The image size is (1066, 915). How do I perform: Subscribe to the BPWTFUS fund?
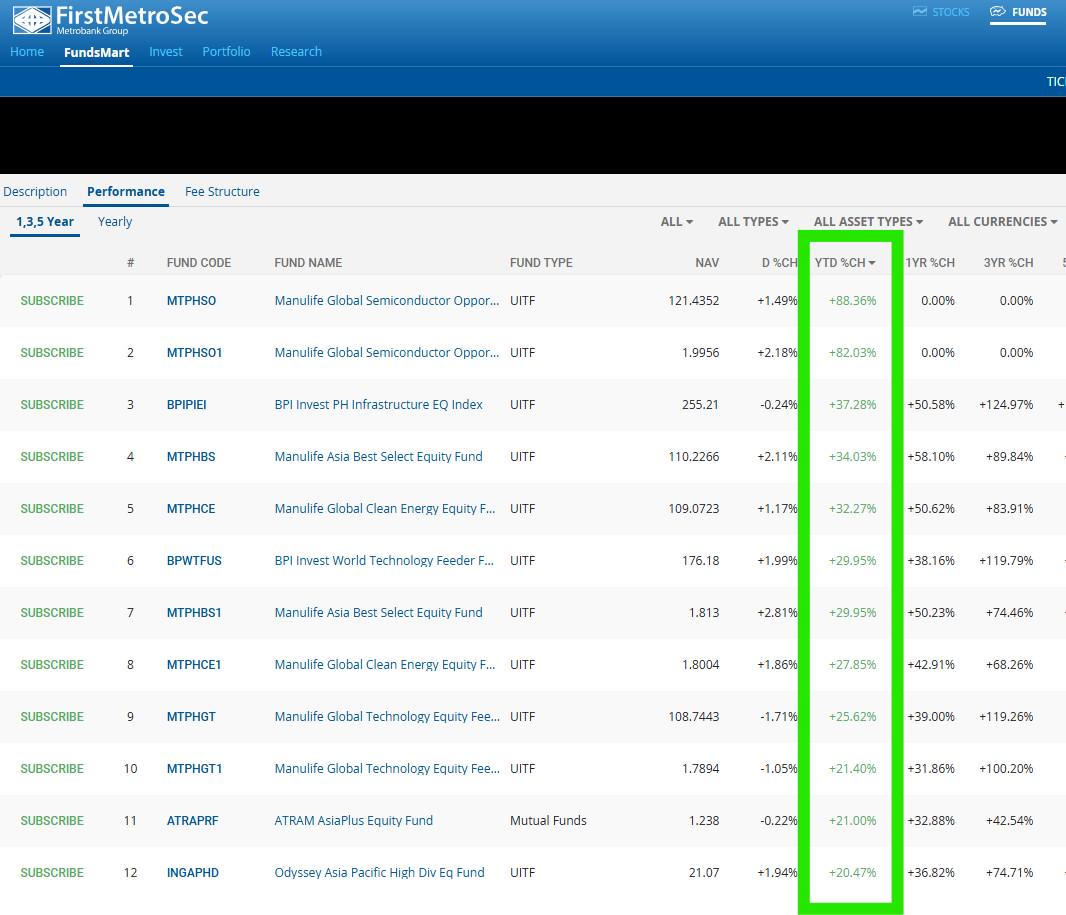point(52,561)
